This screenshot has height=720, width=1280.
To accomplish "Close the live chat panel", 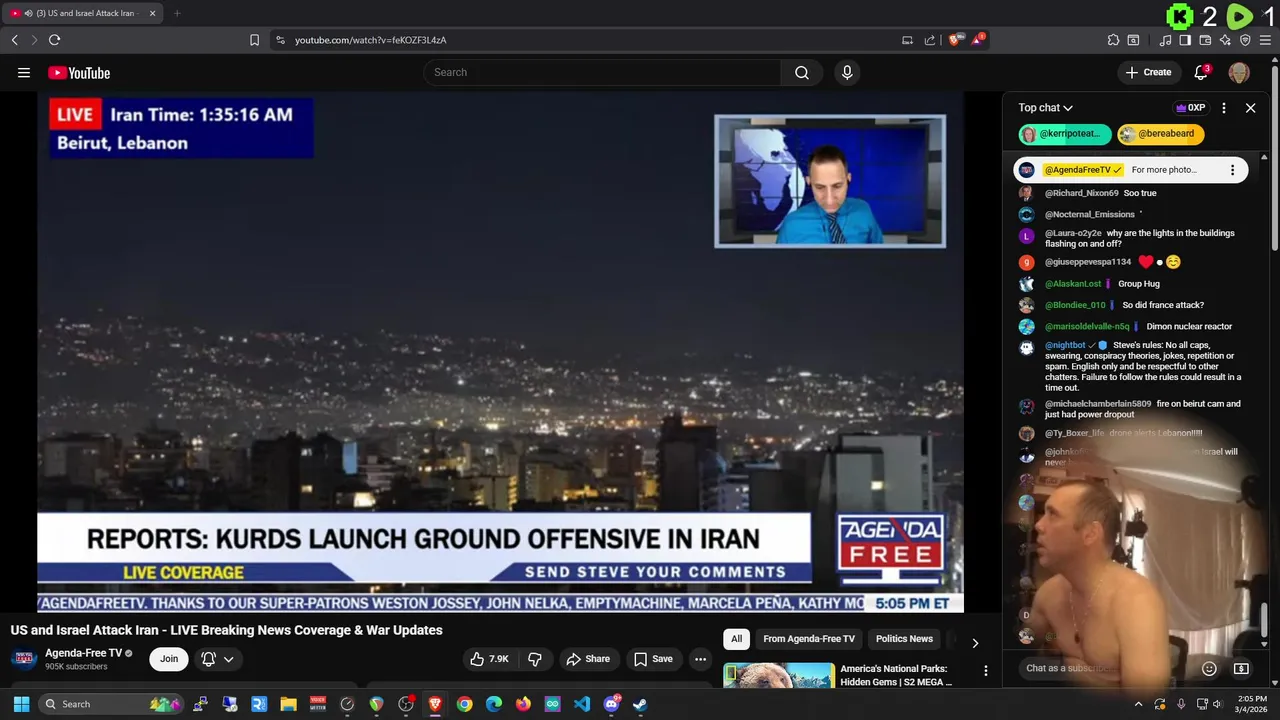I will pos(1250,108).
